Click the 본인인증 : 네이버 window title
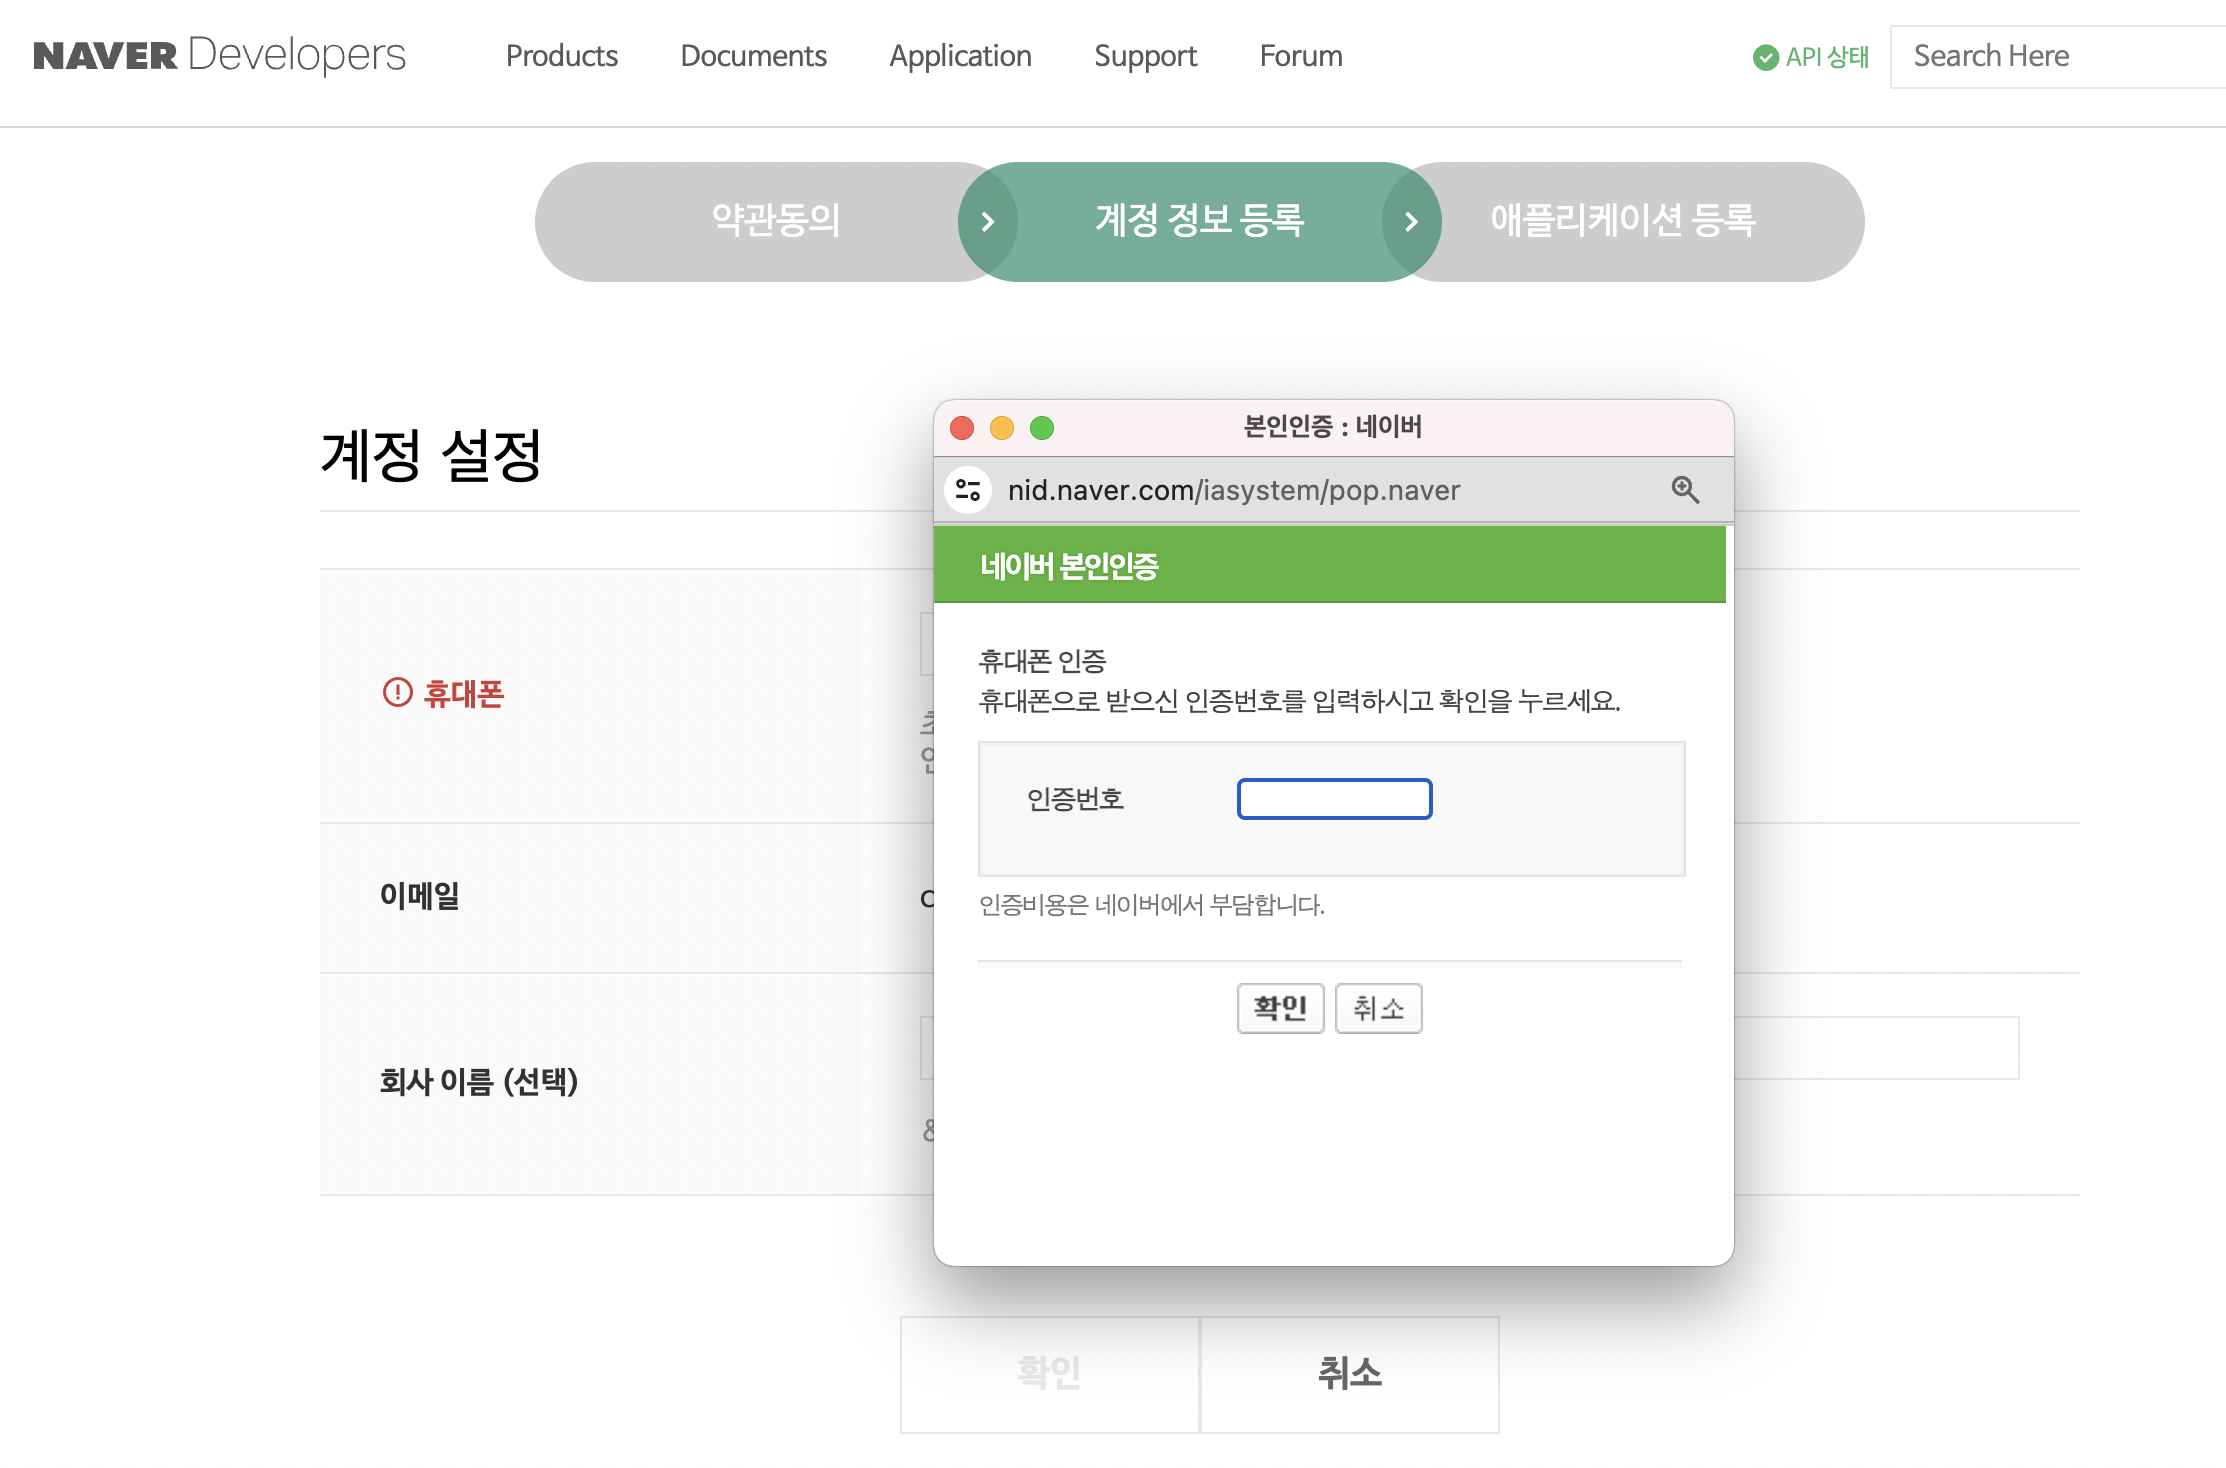The image size is (2226, 1468). 1332,427
